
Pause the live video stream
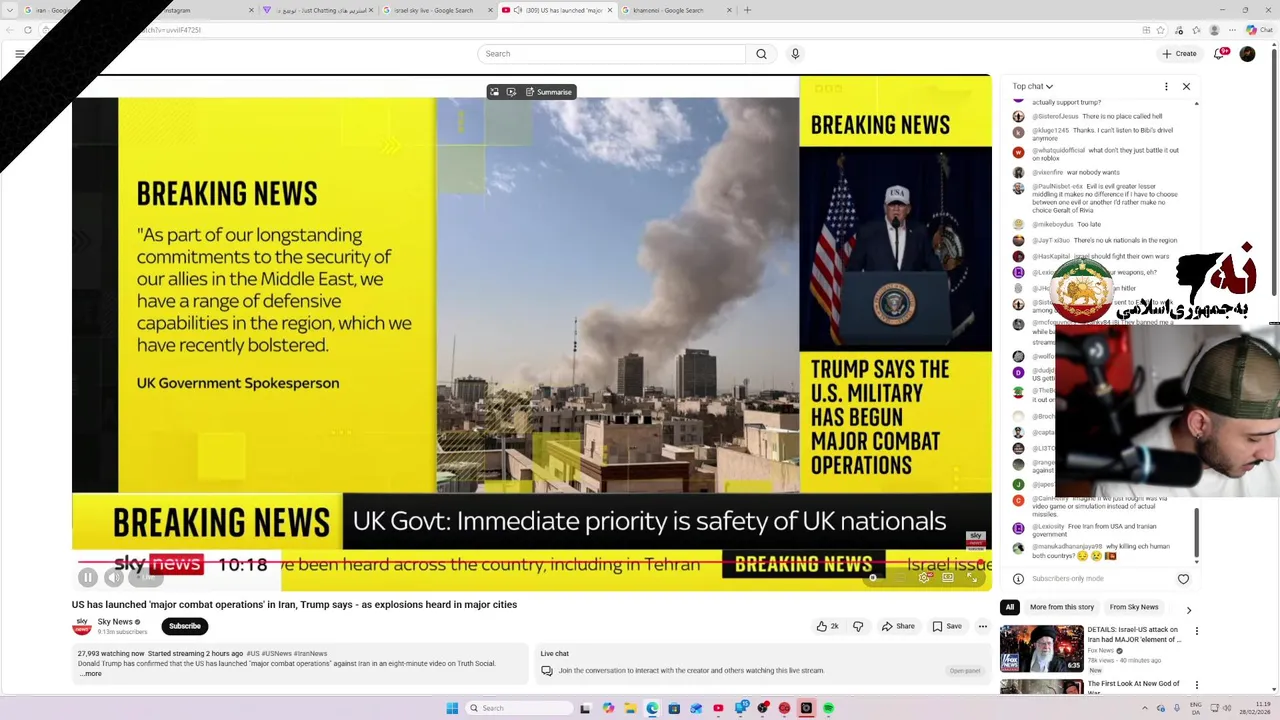tap(88, 577)
